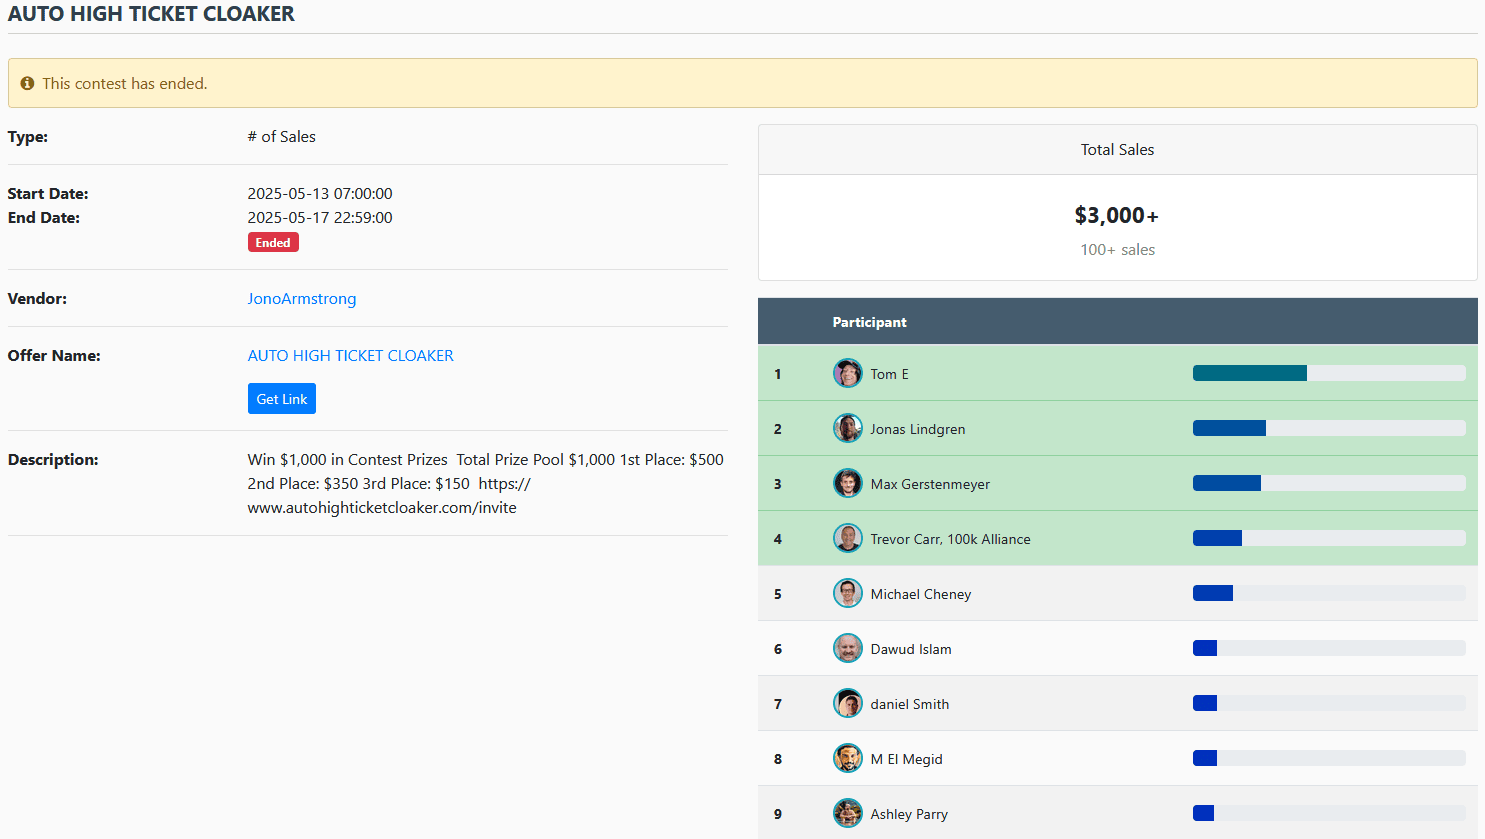Click M El Megid's avatar
Viewport: 1485px width, 839px height.
[847, 759]
